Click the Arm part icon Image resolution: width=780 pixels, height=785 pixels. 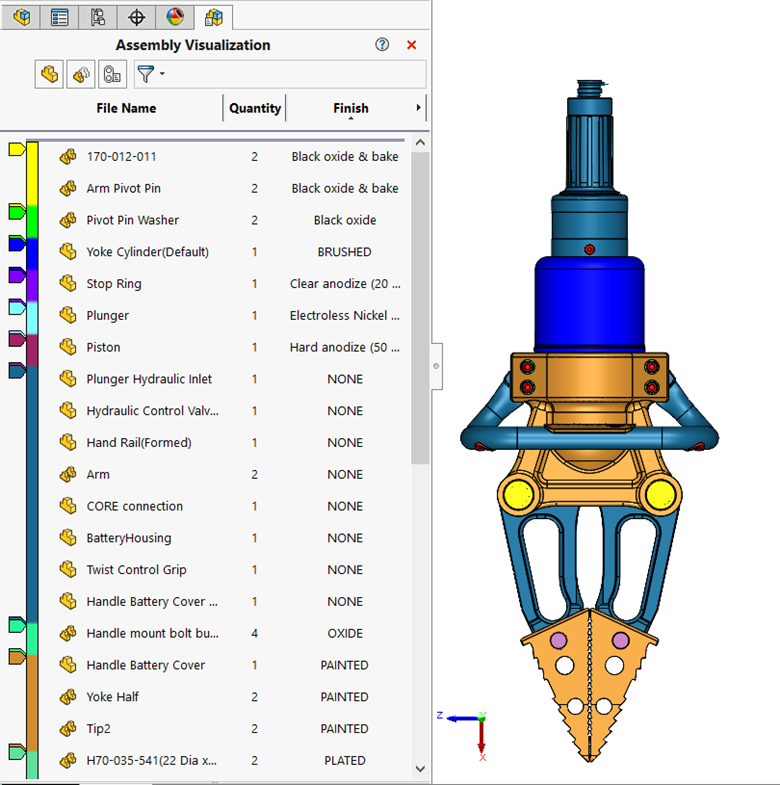(x=68, y=475)
